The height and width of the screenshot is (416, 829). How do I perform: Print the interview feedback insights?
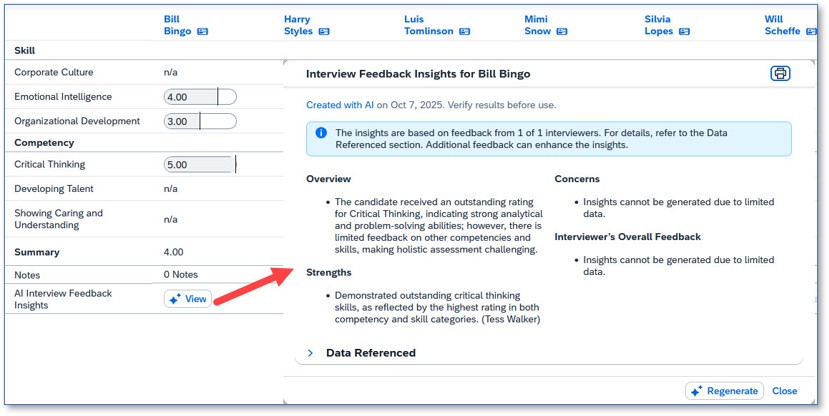coord(780,74)
